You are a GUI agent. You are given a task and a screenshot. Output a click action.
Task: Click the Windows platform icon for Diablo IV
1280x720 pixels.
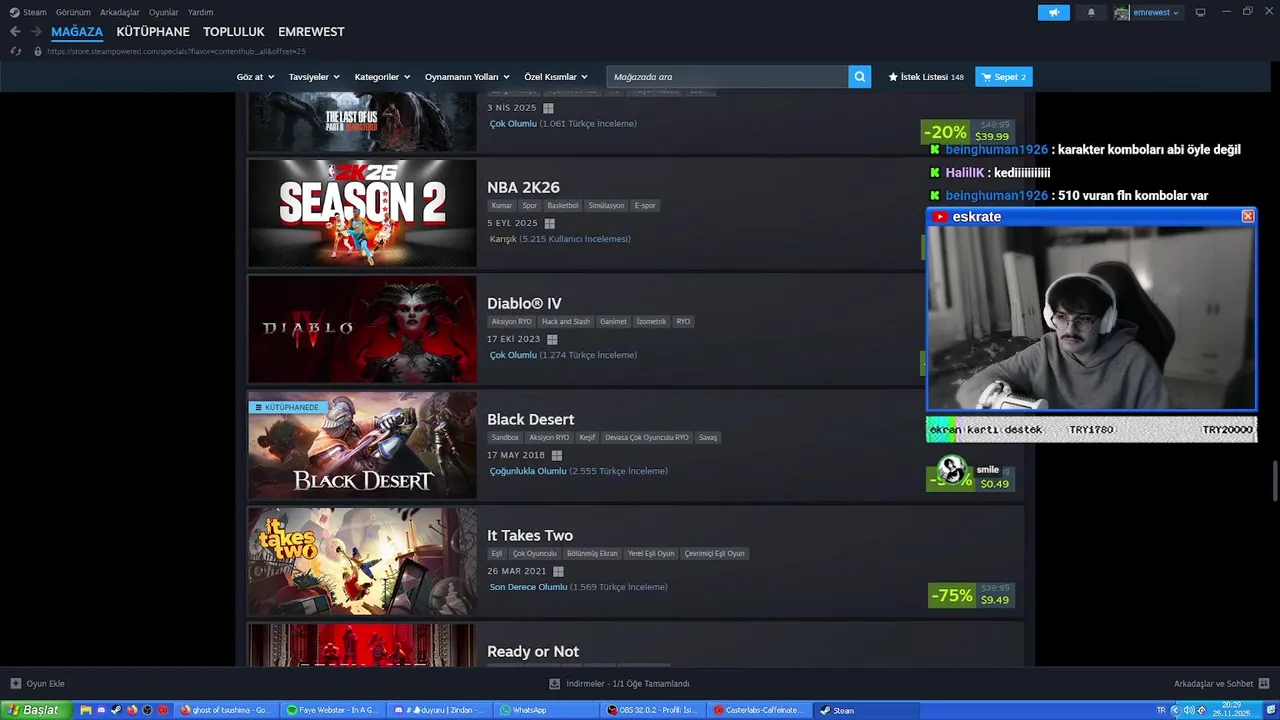pos(552,339)
